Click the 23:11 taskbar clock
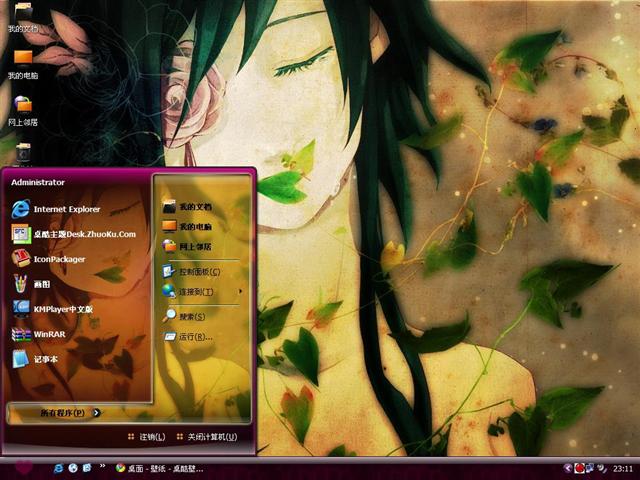 622,469
